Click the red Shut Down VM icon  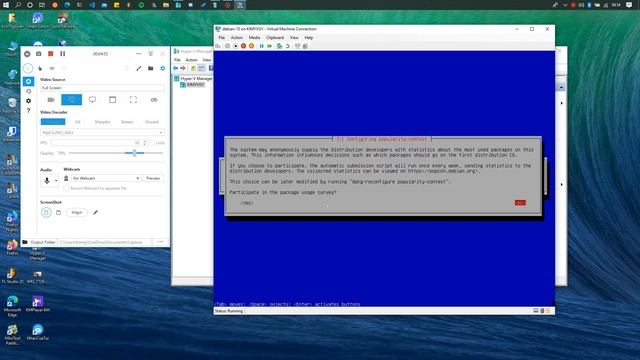[243, 46]
